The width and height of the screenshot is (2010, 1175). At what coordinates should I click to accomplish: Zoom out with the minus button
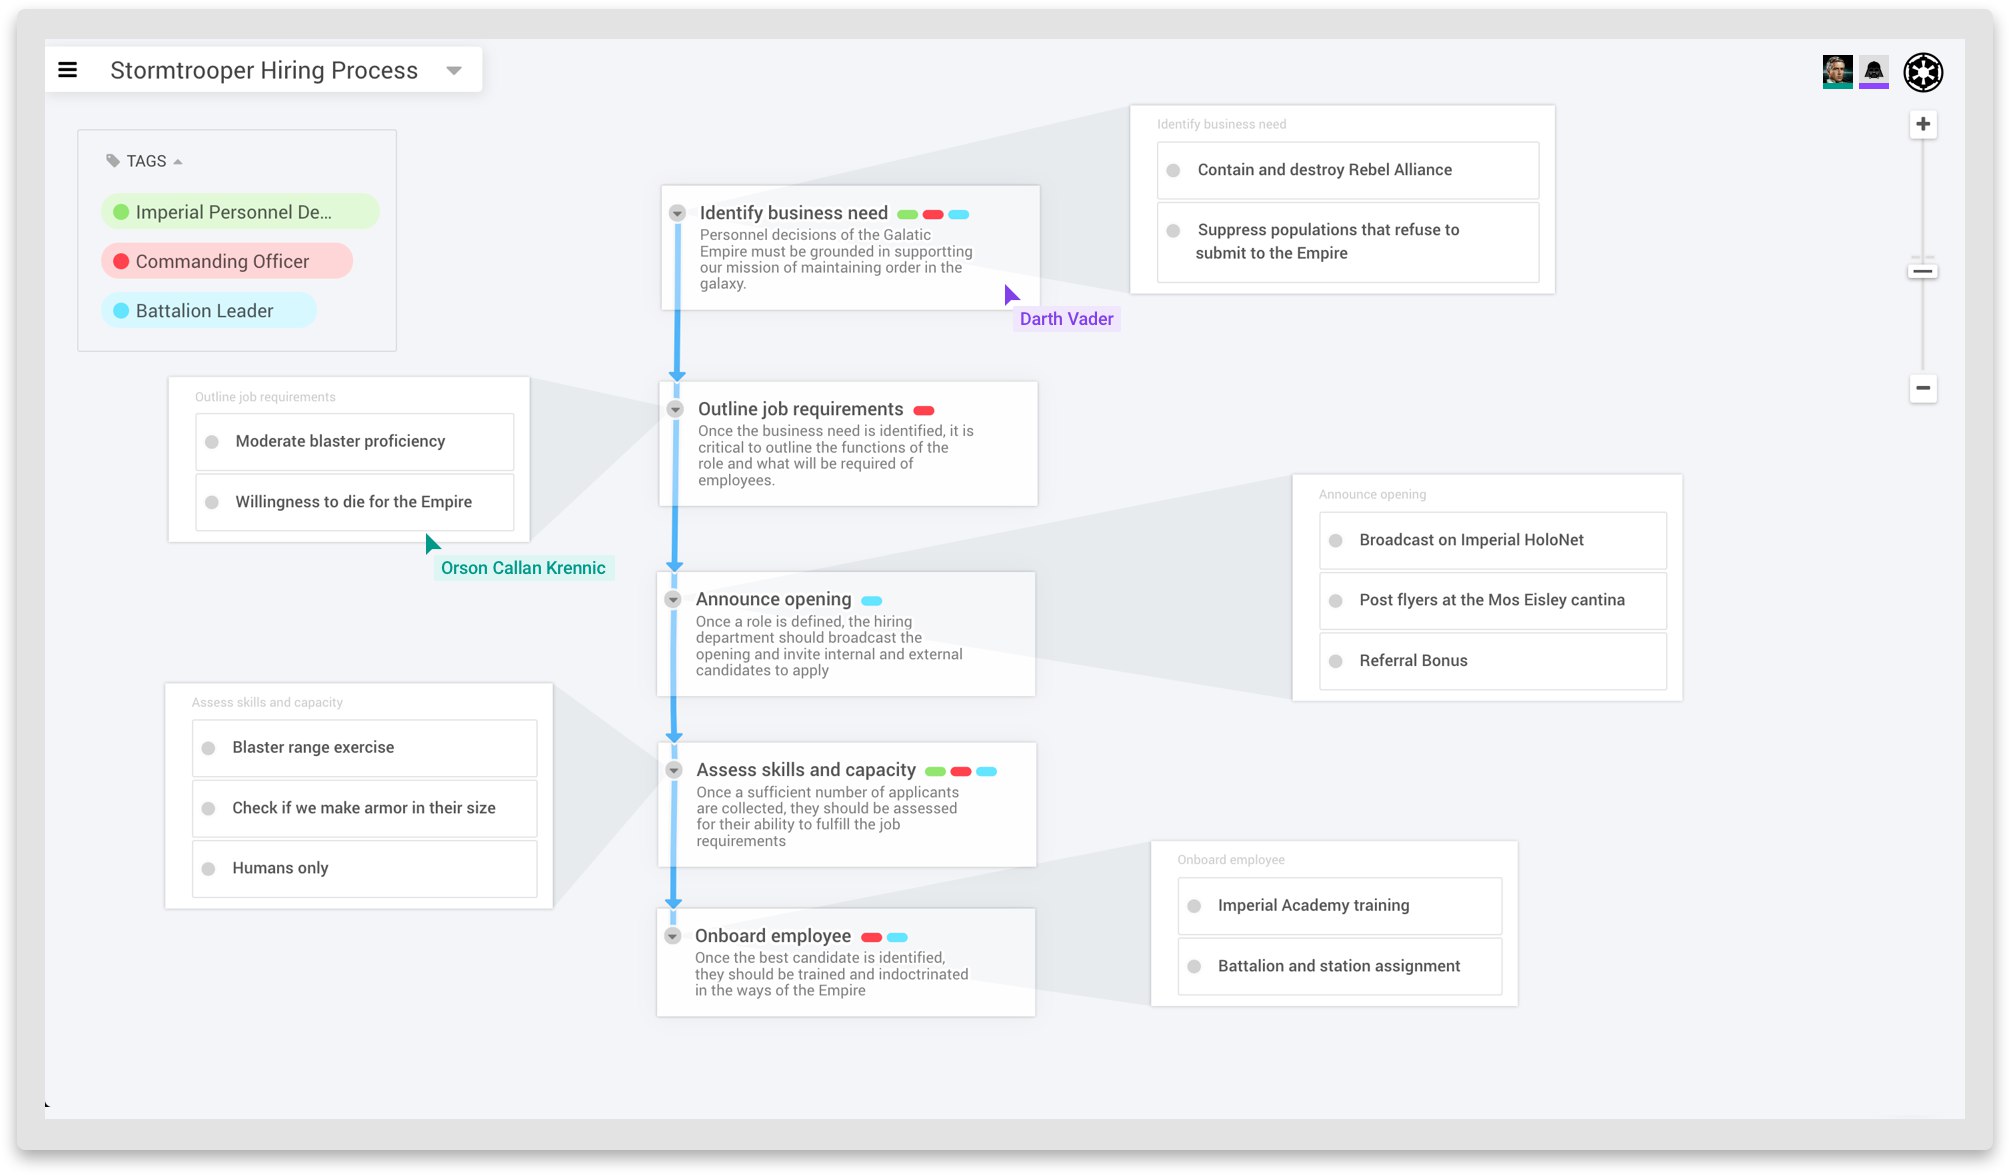coord(1923,388)
